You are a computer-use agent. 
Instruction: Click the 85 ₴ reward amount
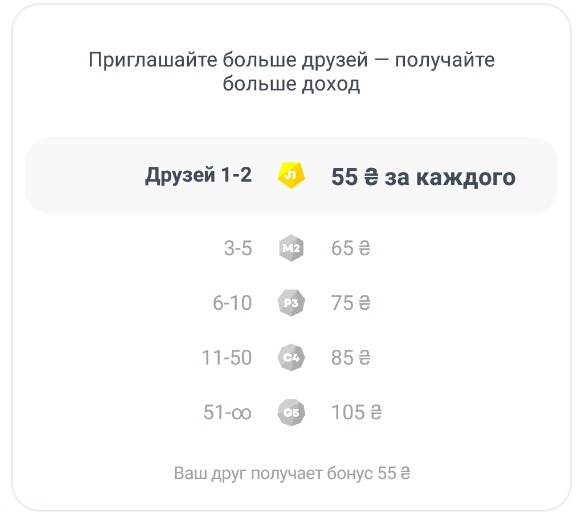[351, 357]
